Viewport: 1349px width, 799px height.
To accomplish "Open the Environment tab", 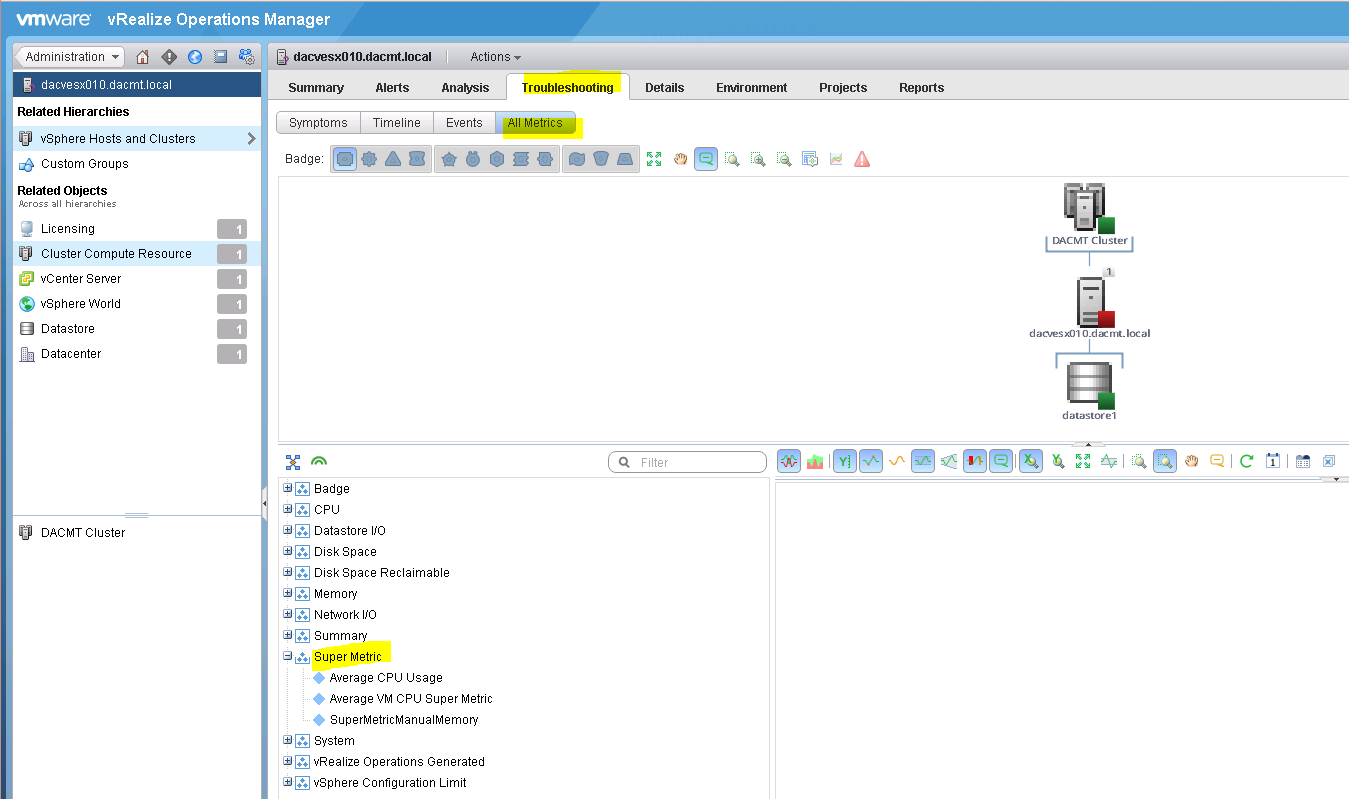I will click(x=752, y=87).
